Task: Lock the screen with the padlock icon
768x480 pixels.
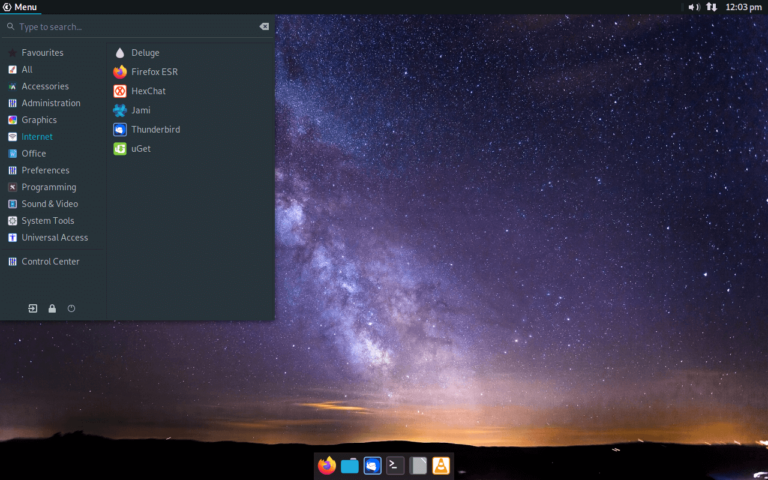Action: 52,309
